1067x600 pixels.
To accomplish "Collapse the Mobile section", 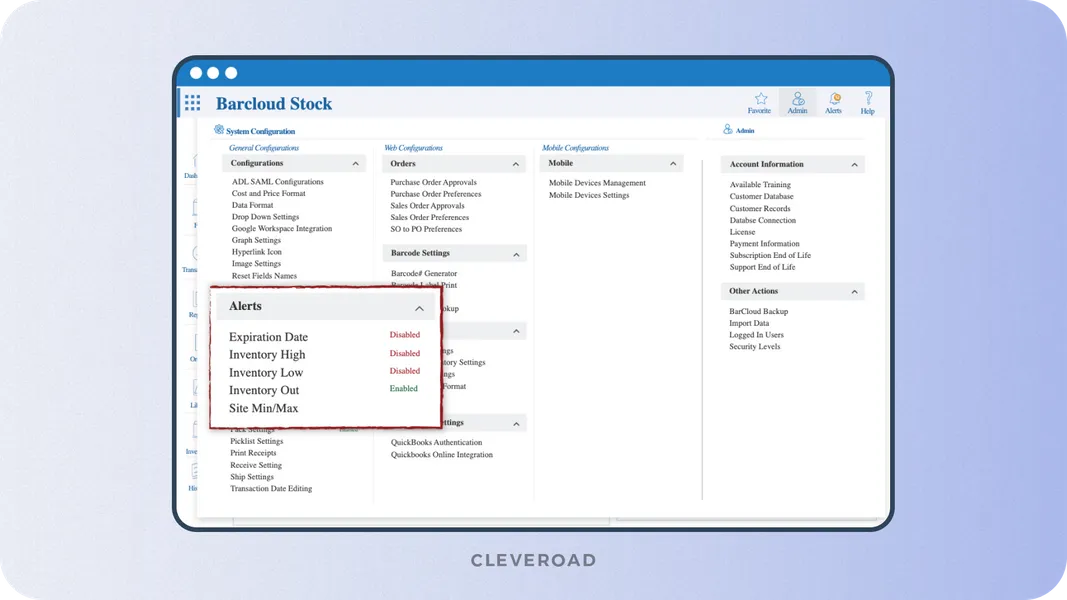I will coord(673,164).
